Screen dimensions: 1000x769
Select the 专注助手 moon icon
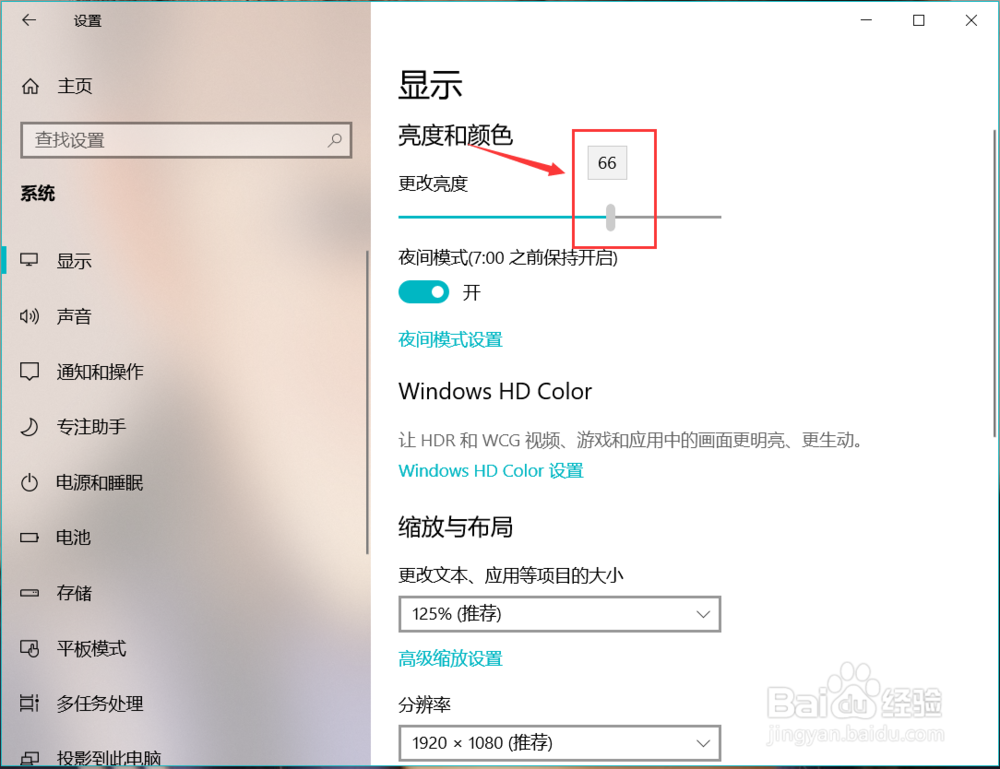click(29, 427)
